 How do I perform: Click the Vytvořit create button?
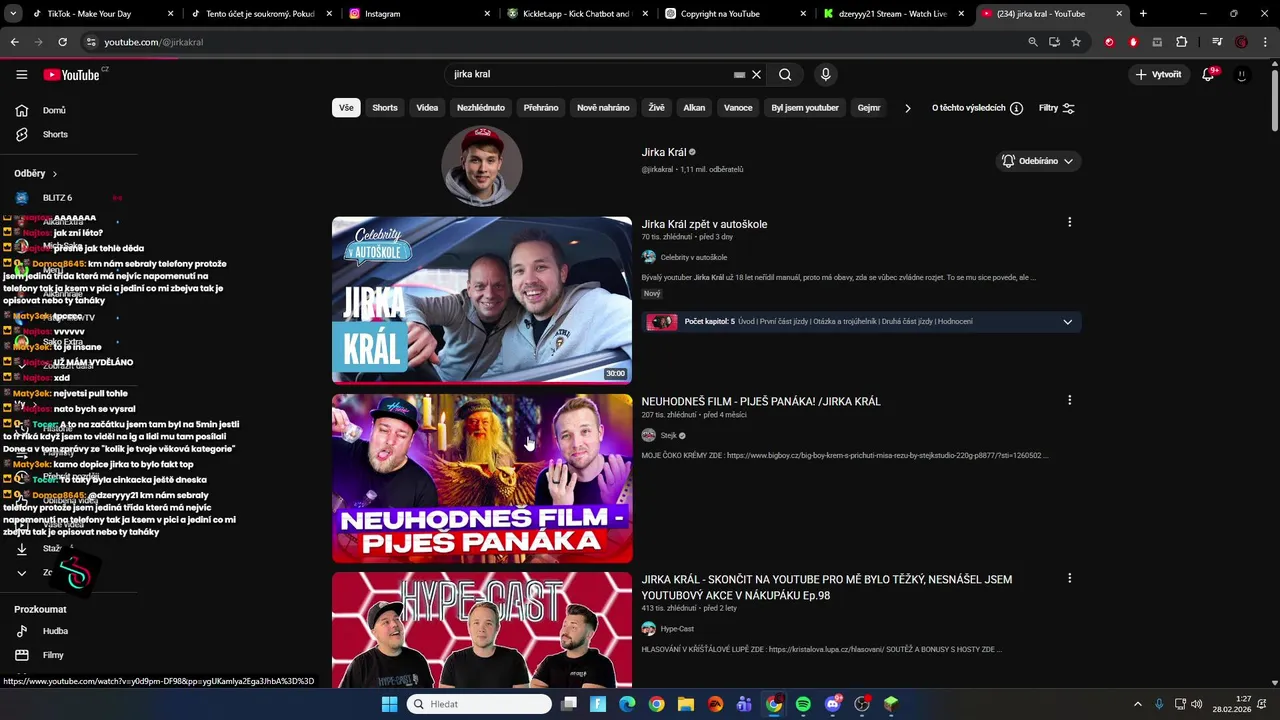pyautogui.click(x=1158, y=74)
